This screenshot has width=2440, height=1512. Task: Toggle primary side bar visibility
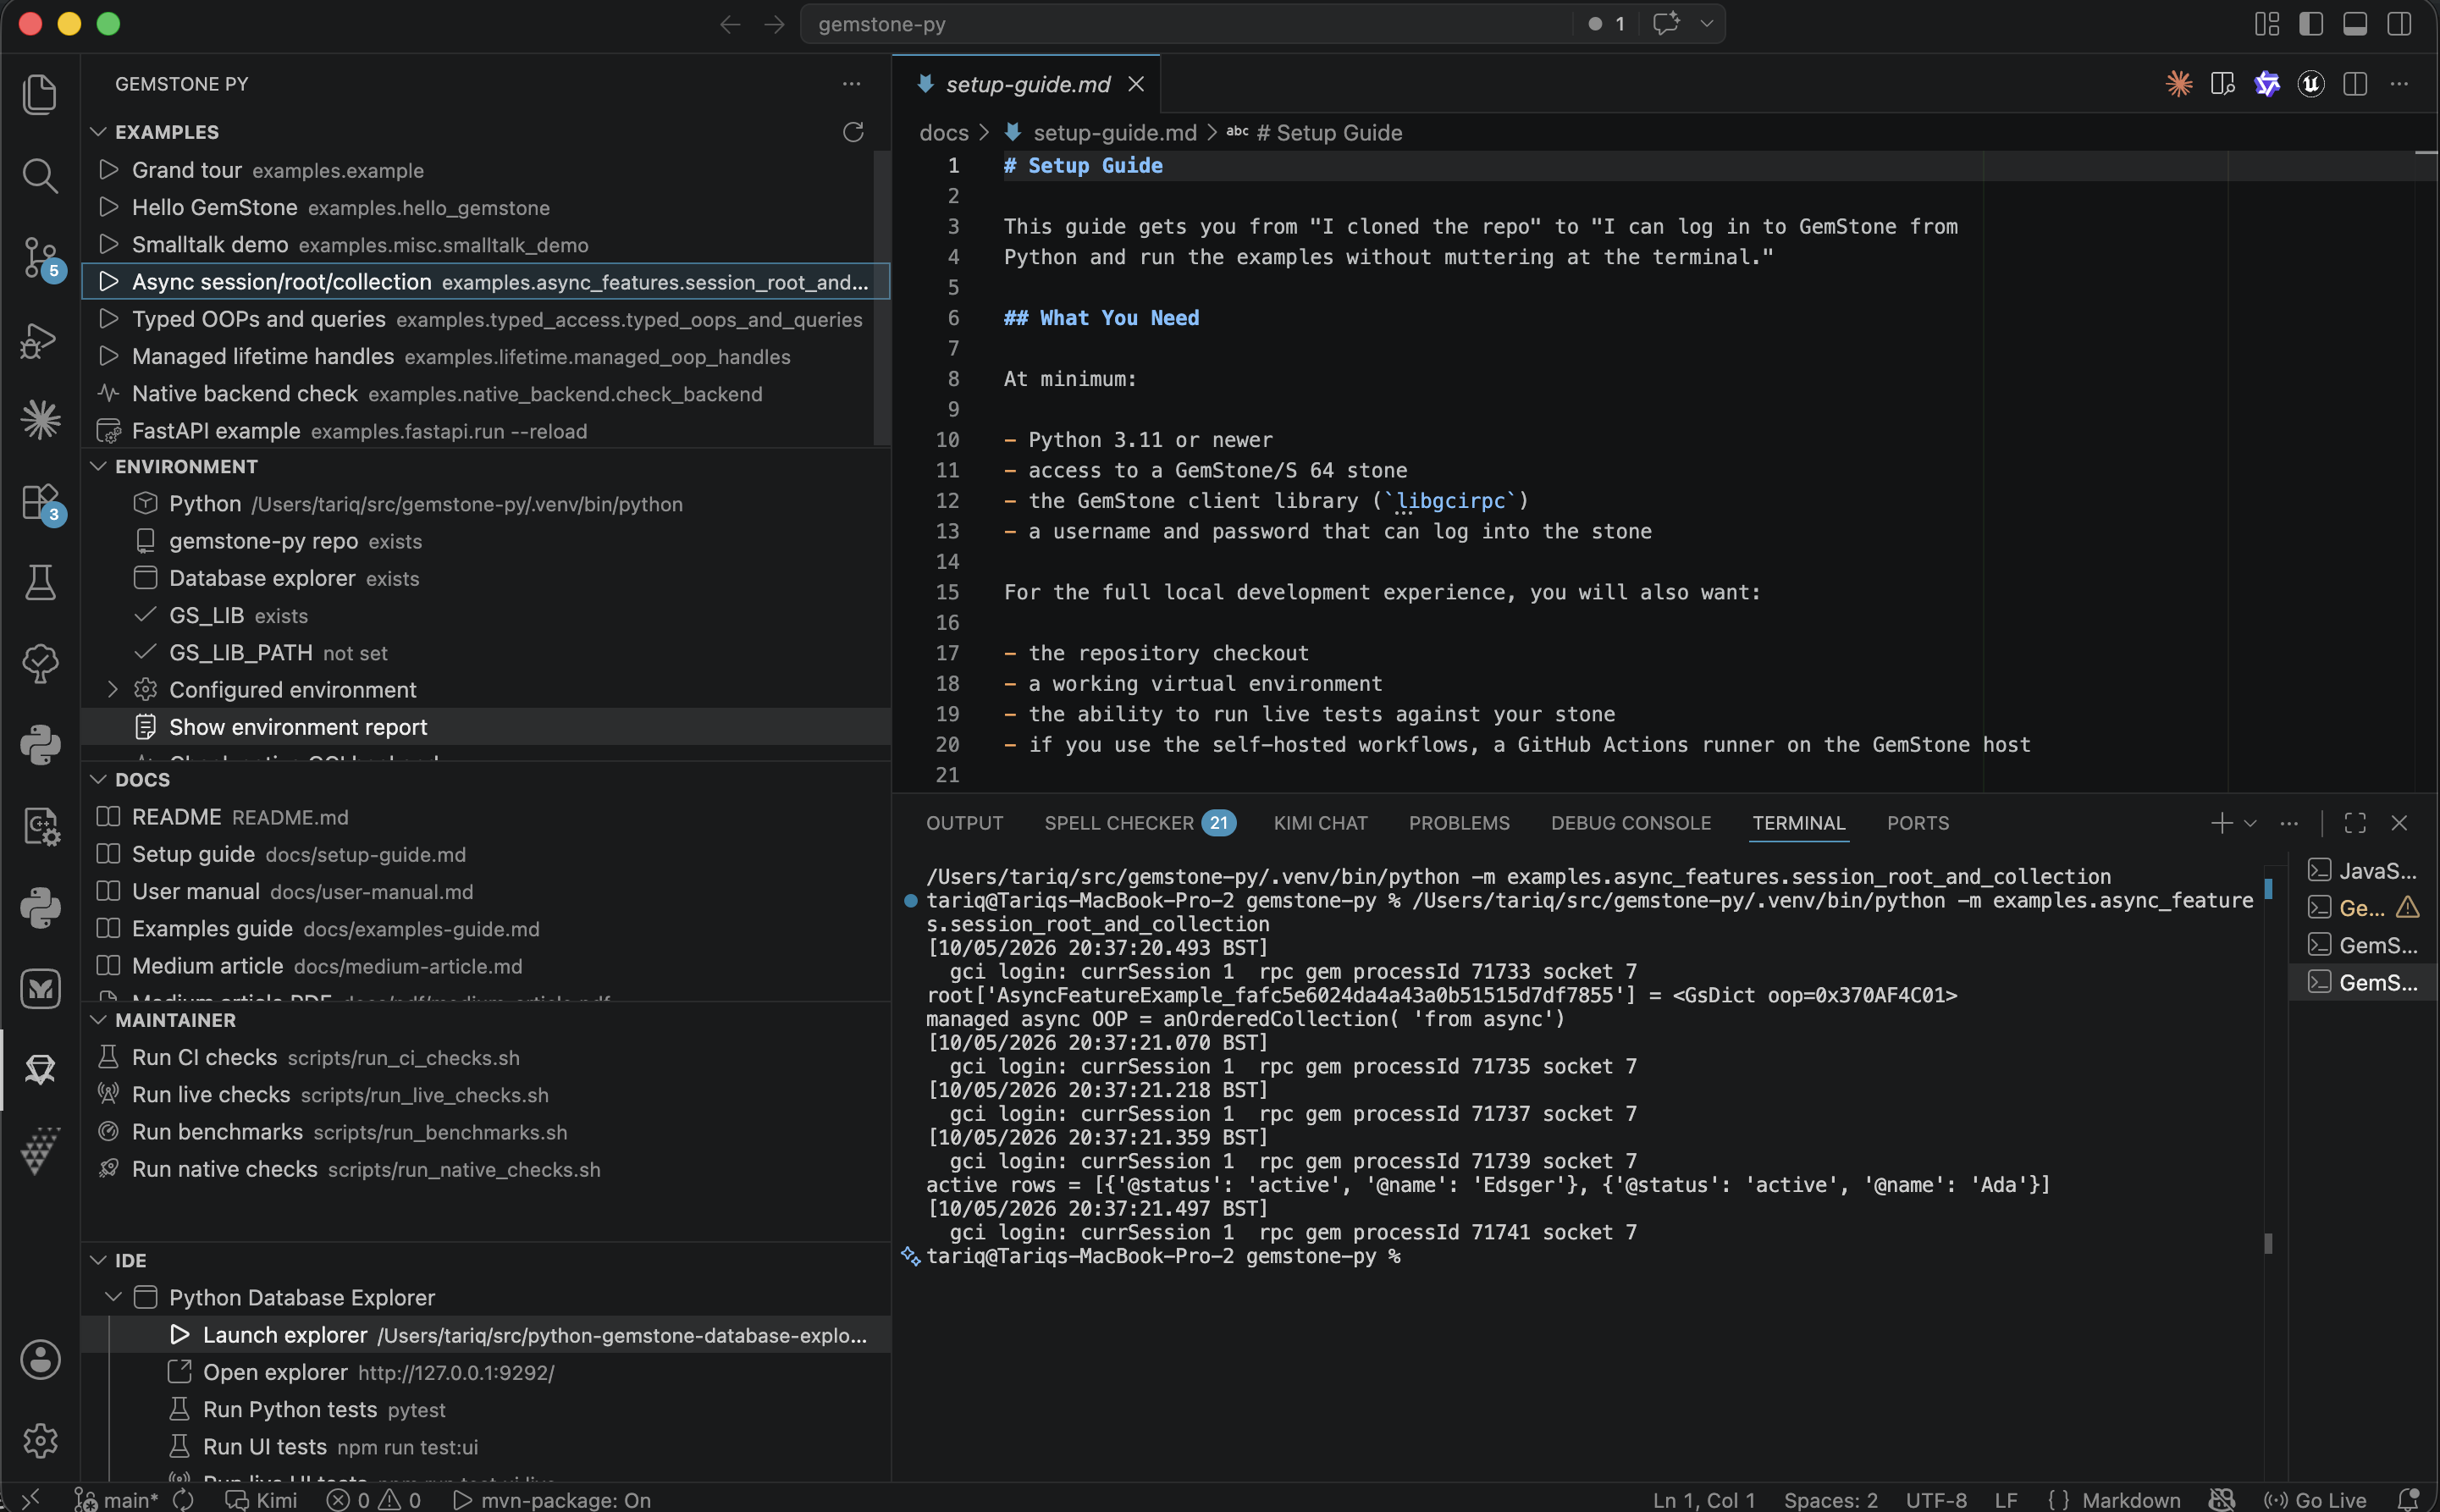pyautogui.click(x=2311, y=24)
